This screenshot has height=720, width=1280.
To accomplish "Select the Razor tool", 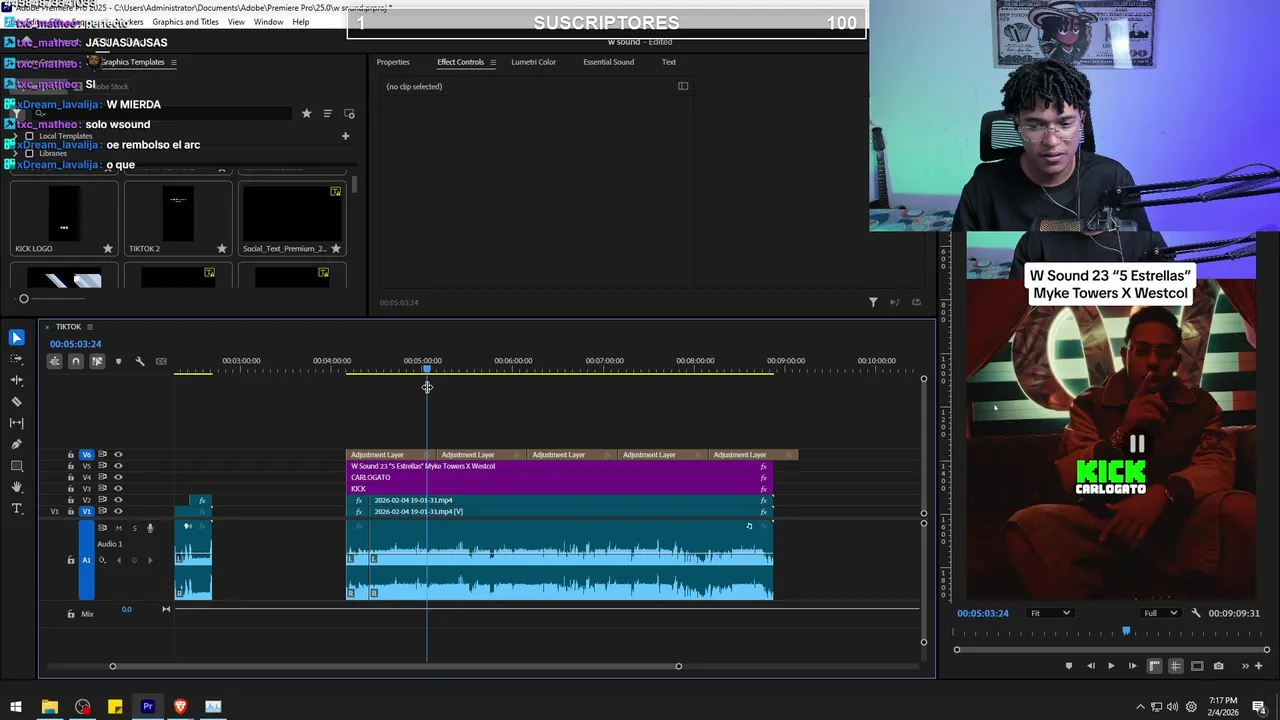I will (x=16, y=401).
